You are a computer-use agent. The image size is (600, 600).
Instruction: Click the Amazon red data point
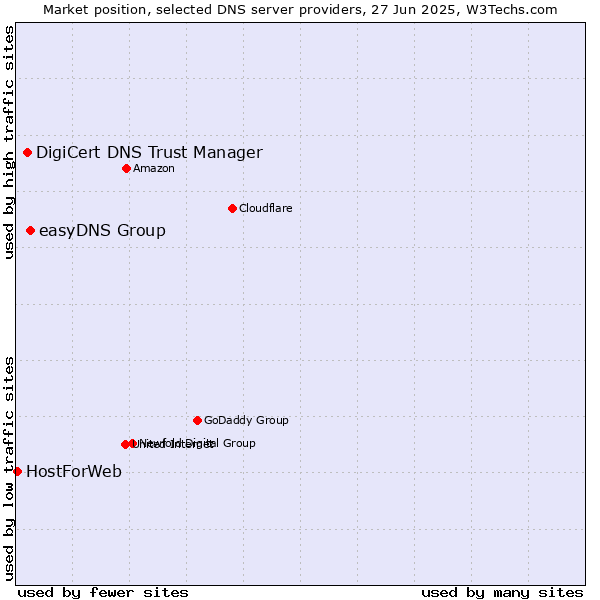[x=127, y=168]
